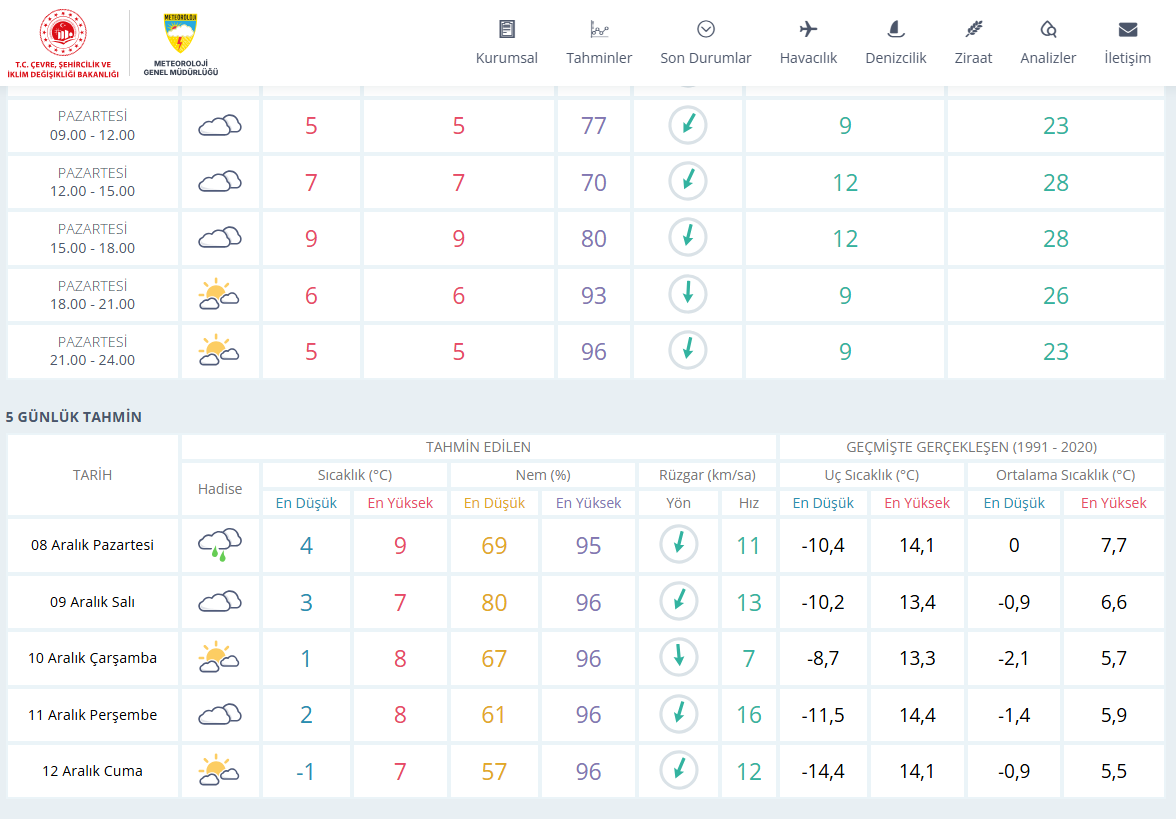Click the TARİH column header
This screenshot has width=1176, height=819.
tap(93, 475)
